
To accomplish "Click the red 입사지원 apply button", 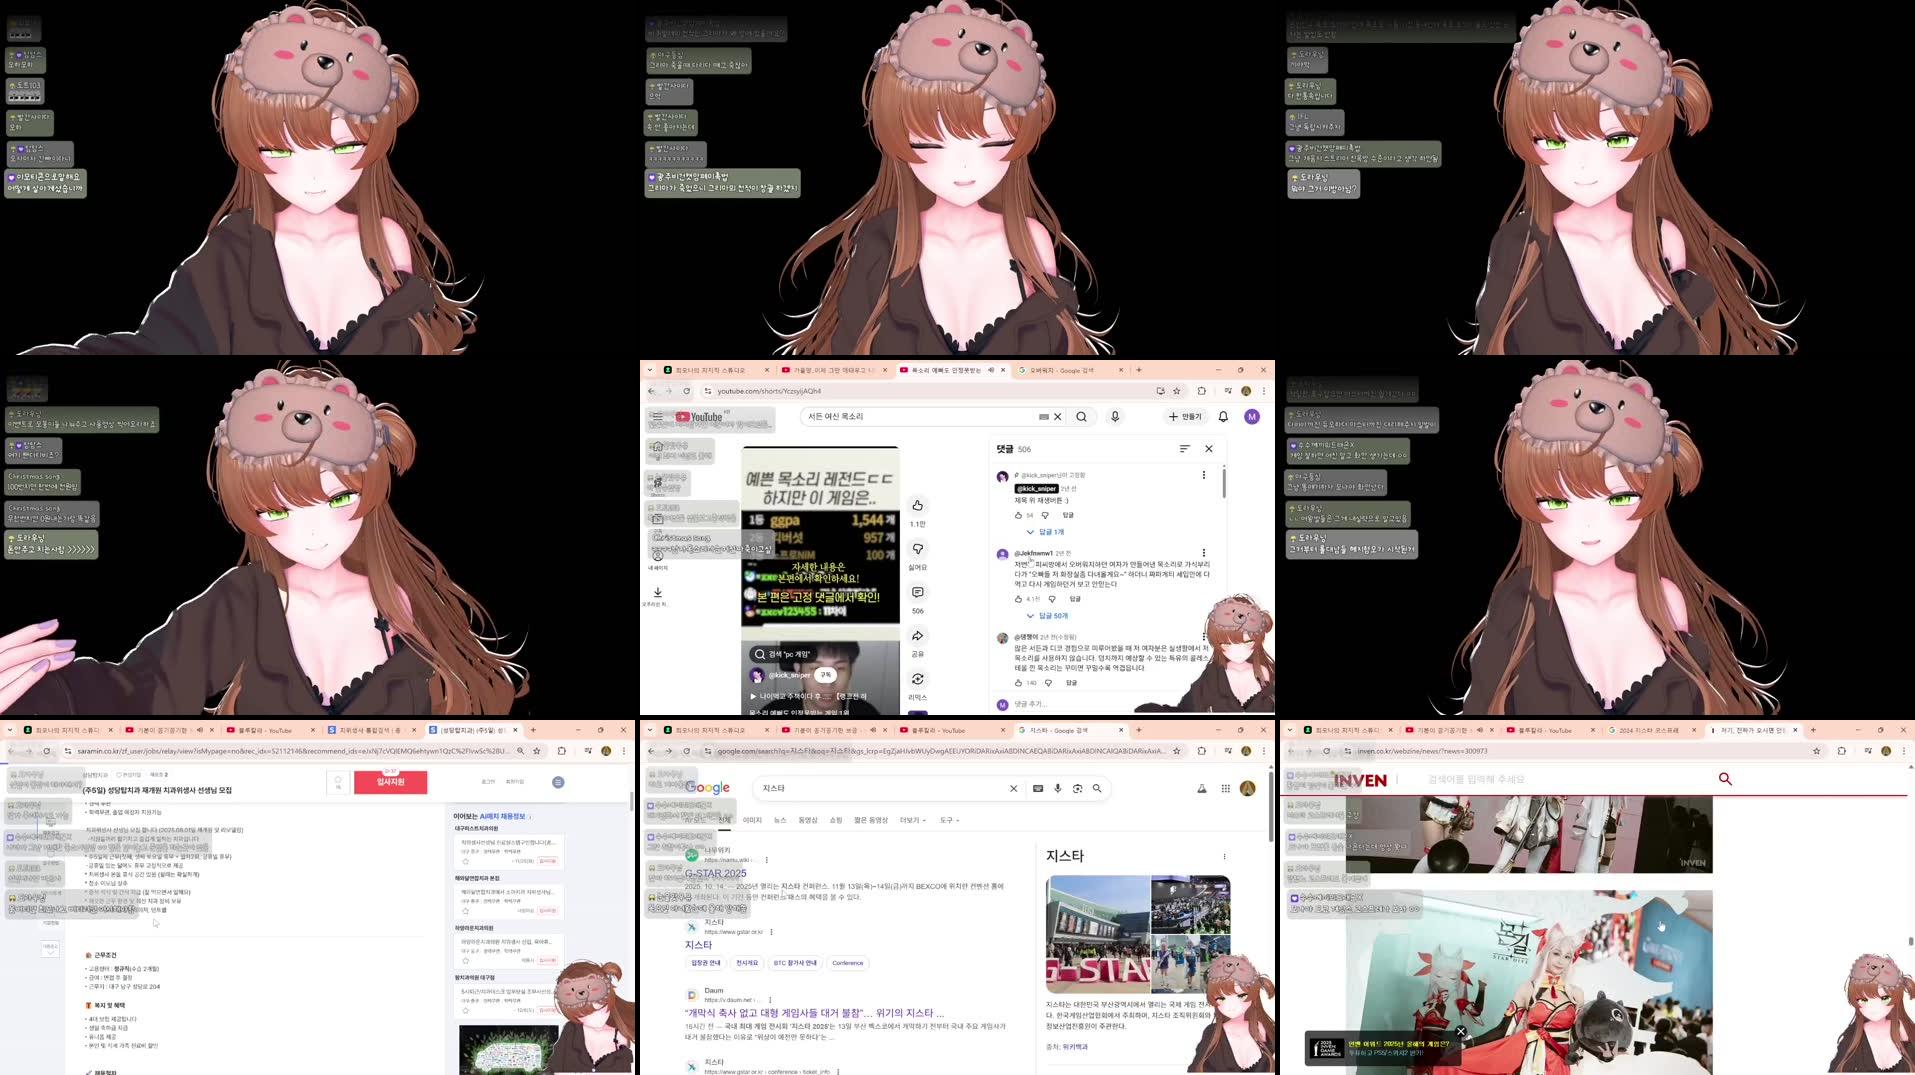I will [391, 782].
